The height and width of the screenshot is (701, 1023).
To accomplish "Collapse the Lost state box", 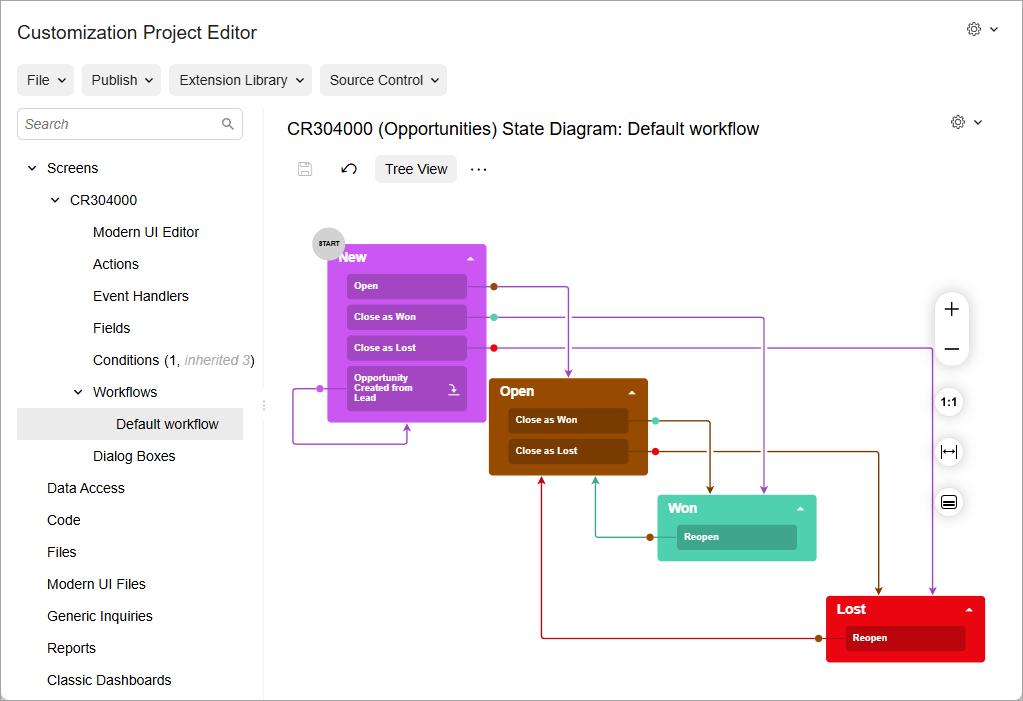I will [970, 610].
